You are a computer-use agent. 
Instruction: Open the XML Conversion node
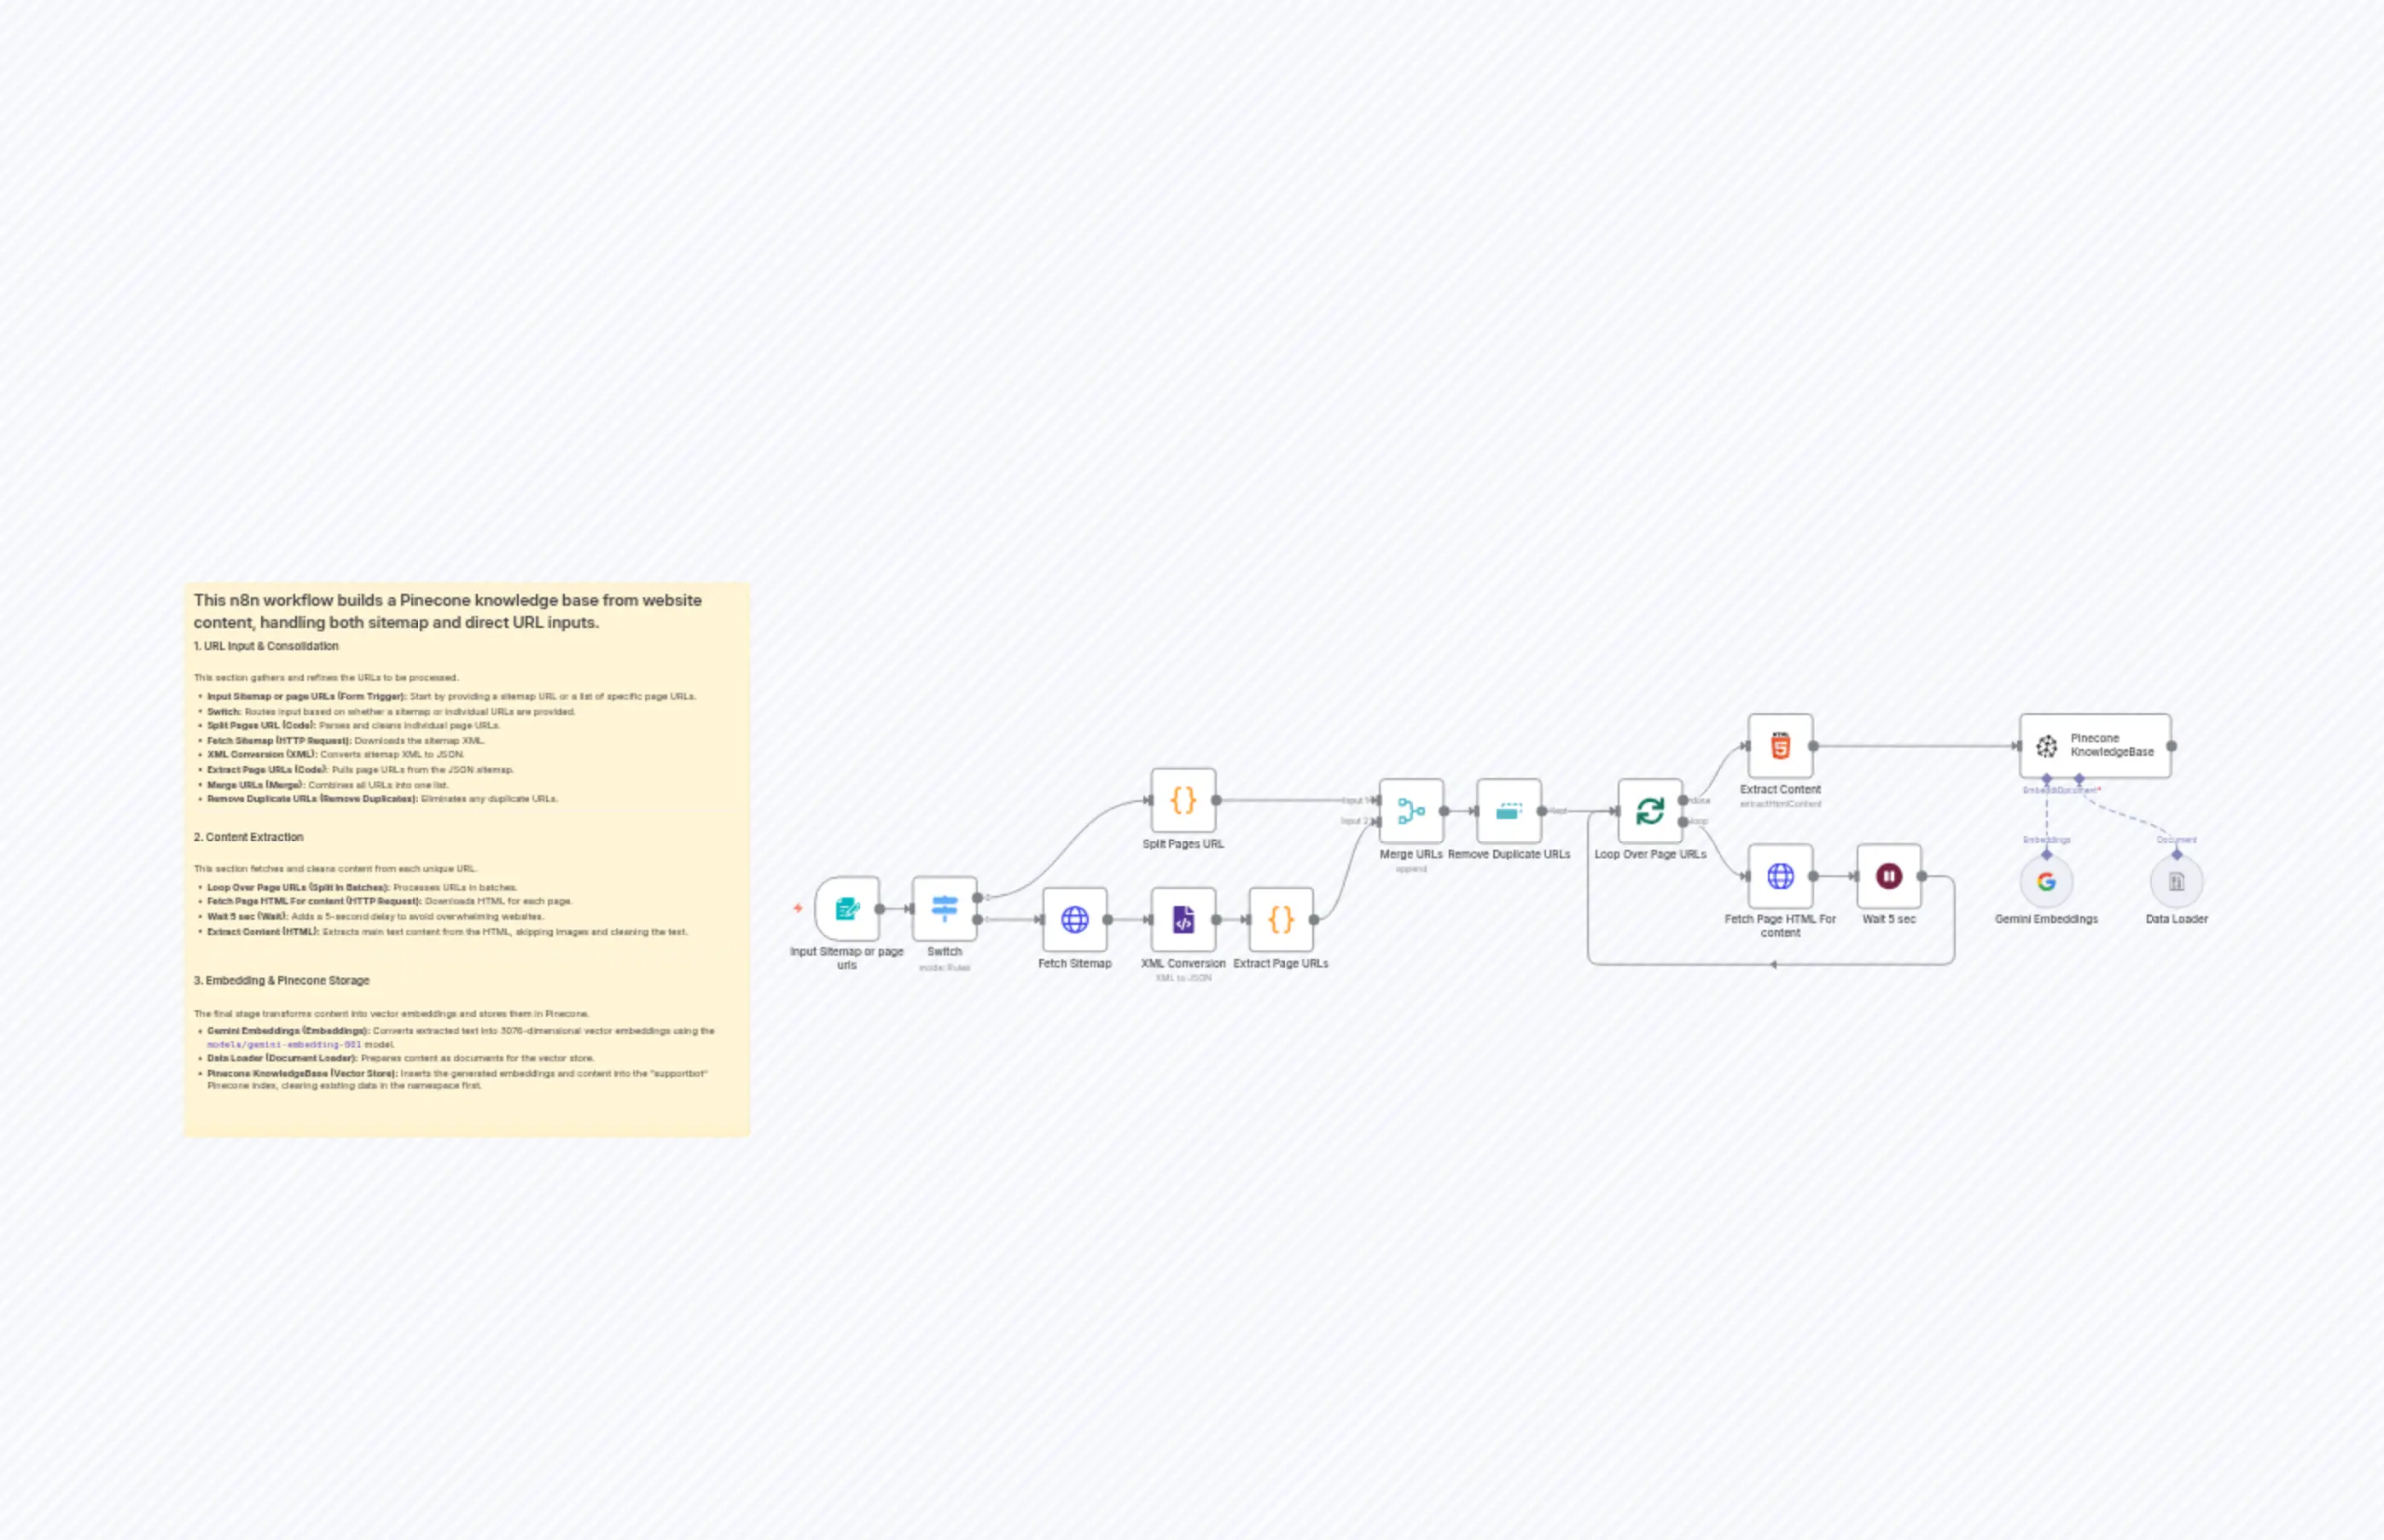pyautogui.click(x=1184, y=921)
